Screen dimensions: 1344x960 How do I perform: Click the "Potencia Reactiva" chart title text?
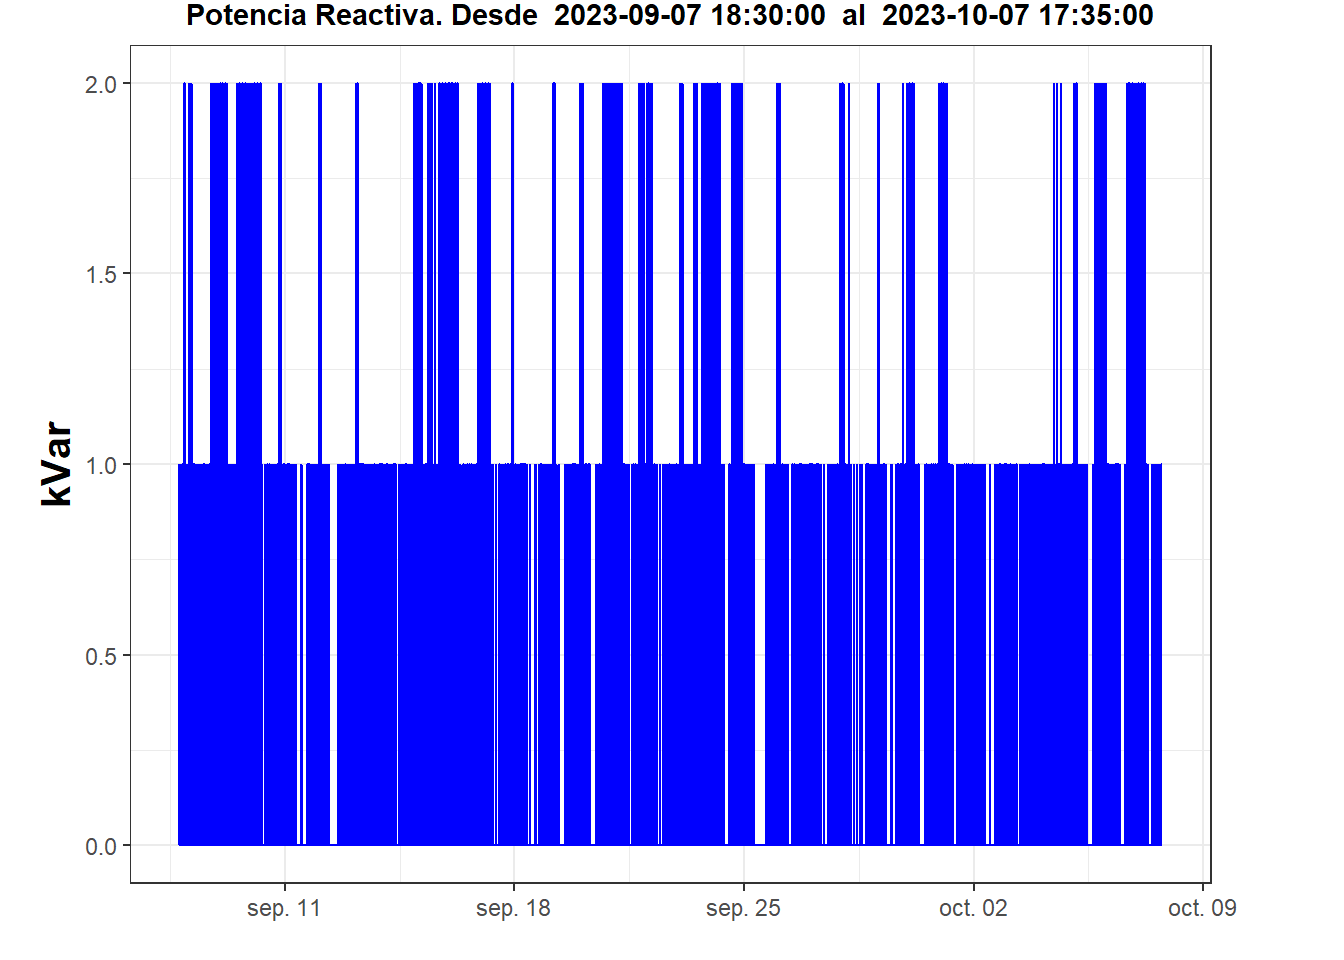(x=311, y=16)
